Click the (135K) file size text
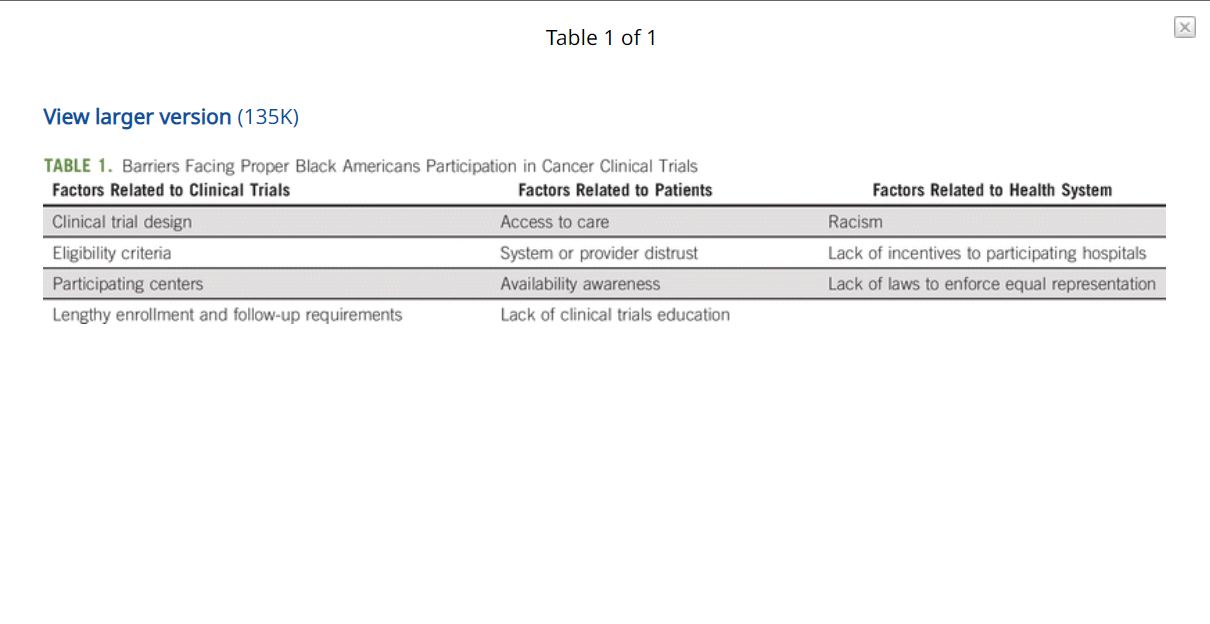Screen dimensions: 1210x624 coord(268,117)
